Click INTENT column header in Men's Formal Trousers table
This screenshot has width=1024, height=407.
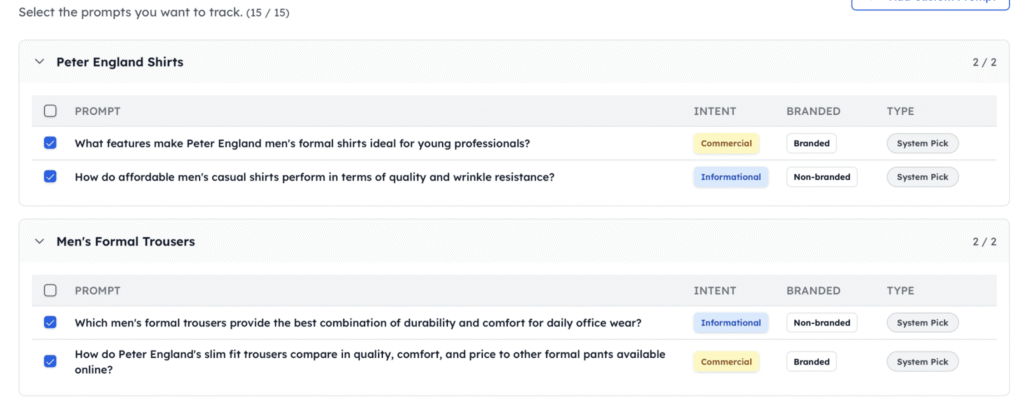[714, 291]
